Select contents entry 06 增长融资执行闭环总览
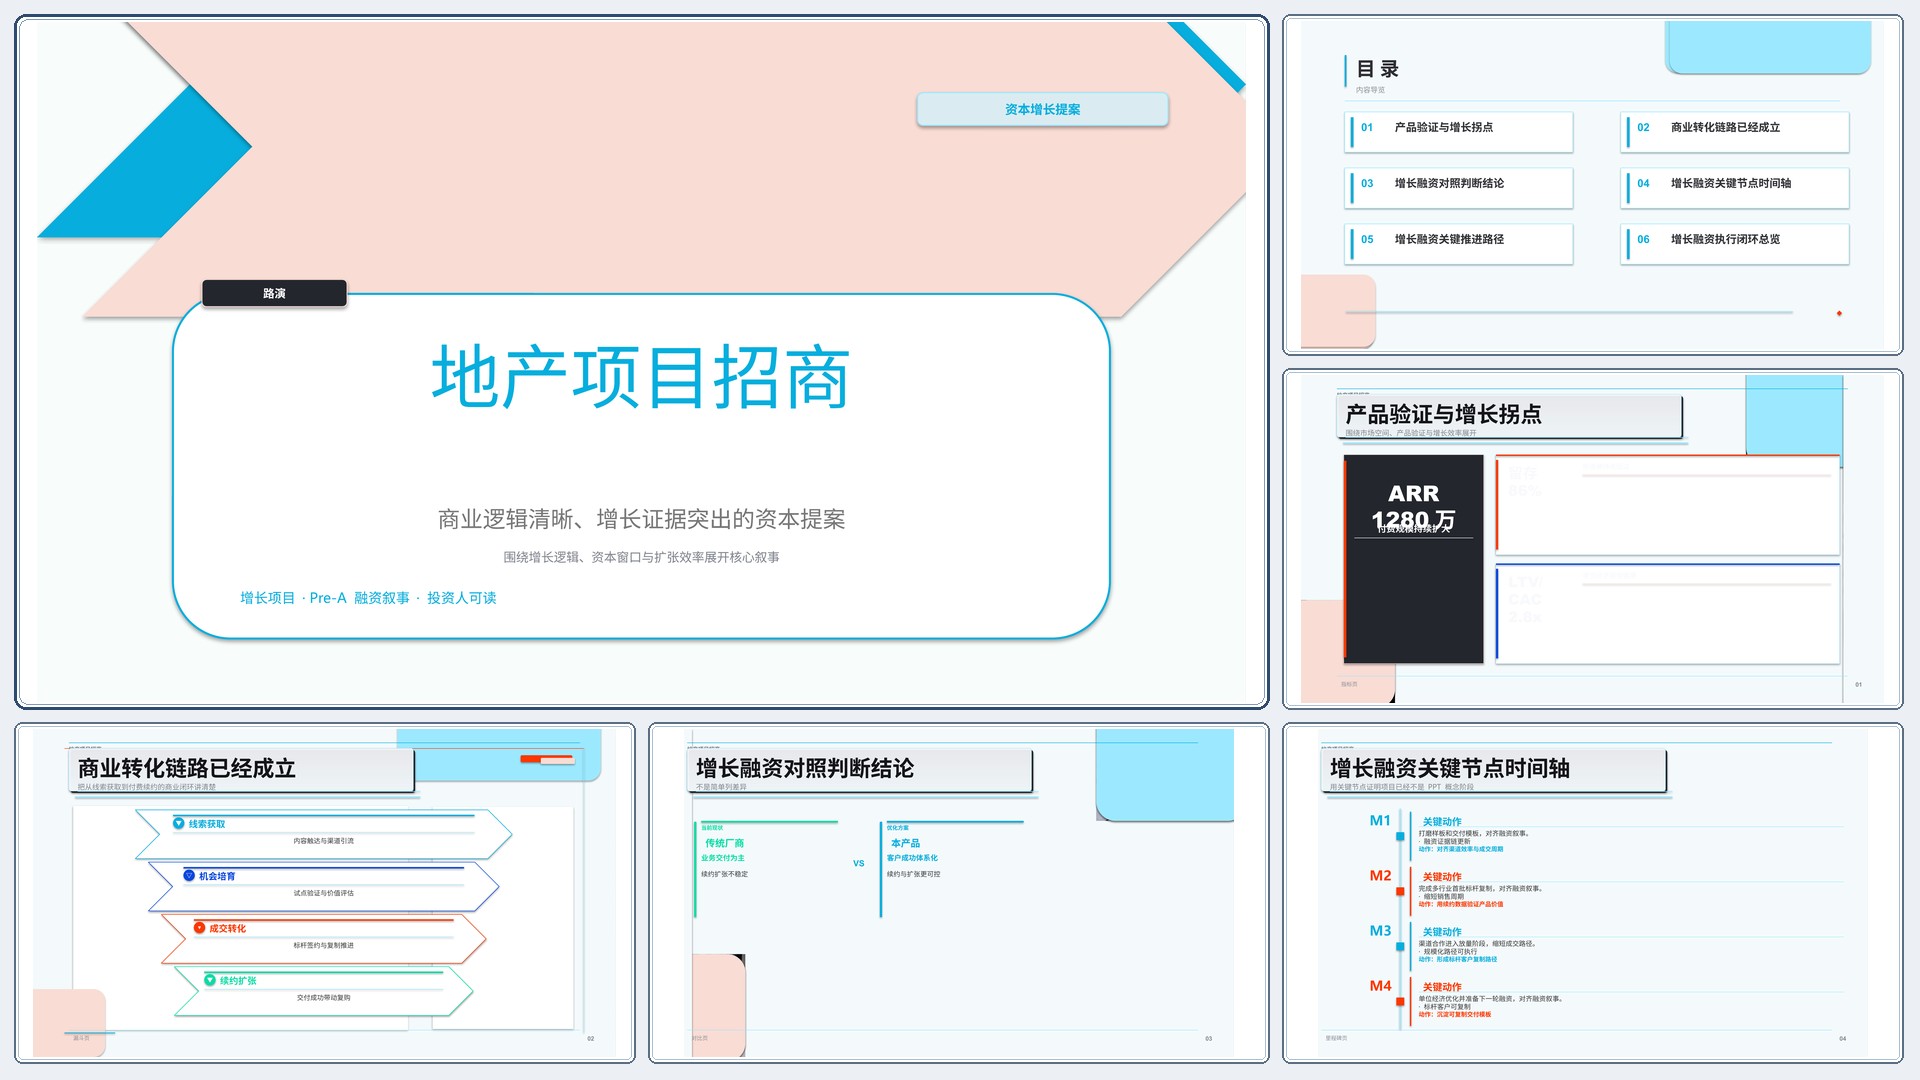This screenshot has width=1920, height=1080. coord(1735,243)
